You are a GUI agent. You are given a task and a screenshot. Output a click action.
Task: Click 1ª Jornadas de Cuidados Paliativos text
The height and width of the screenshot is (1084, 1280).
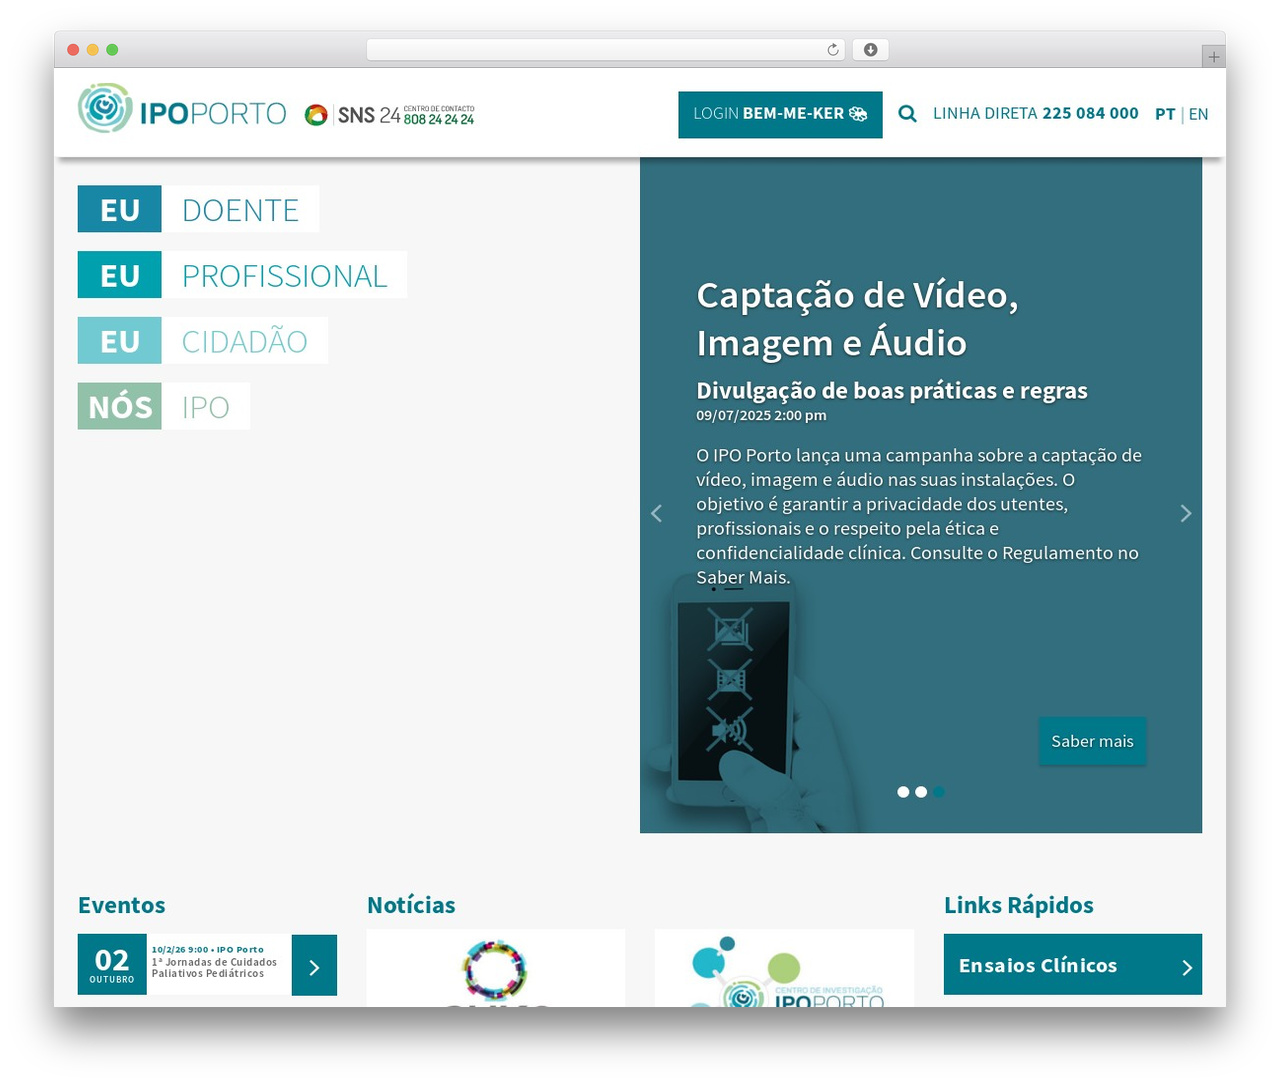click(214, 967)
